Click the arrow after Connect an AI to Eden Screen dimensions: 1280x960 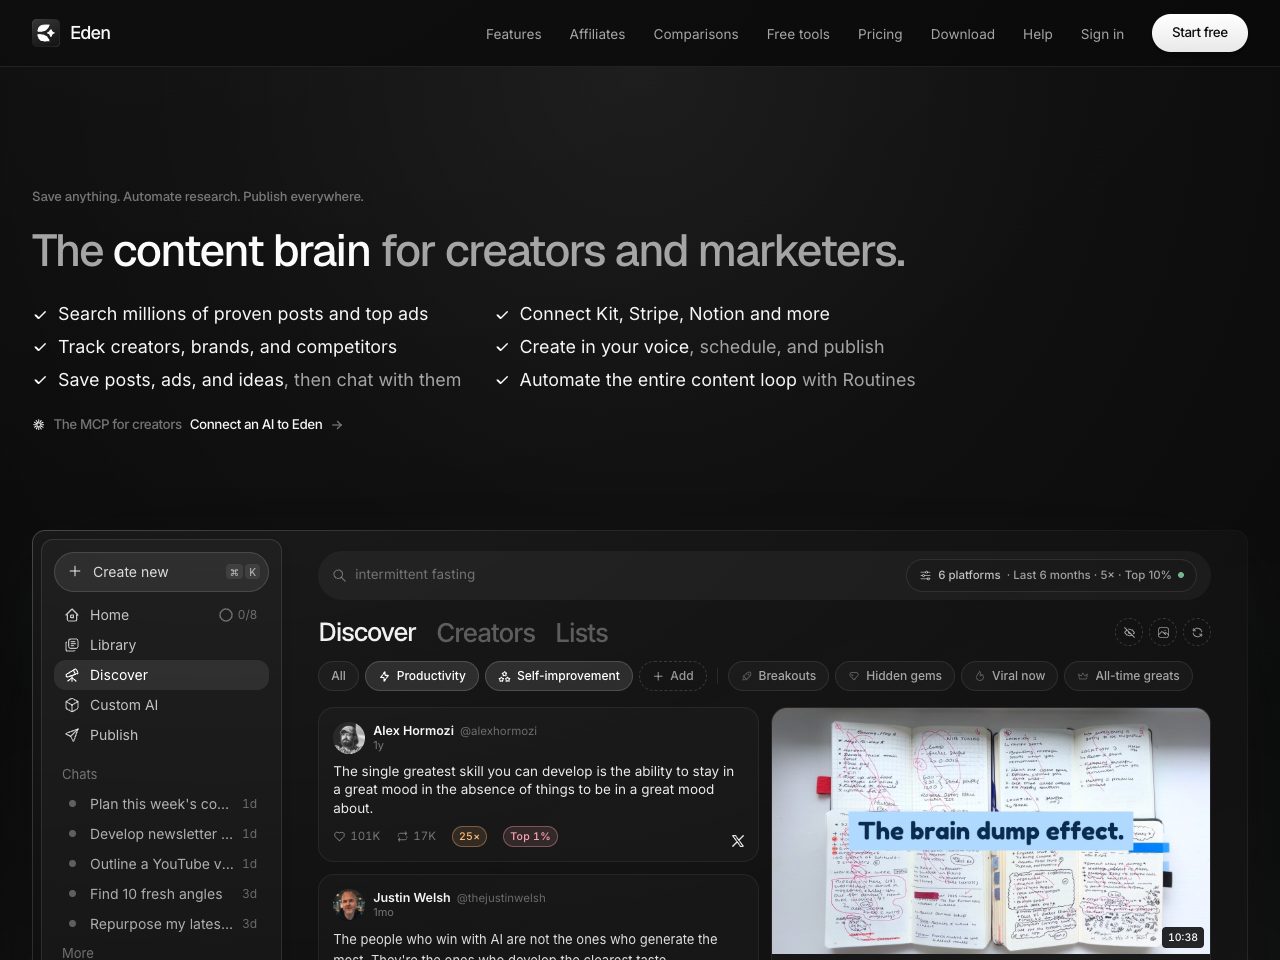click(337, 425)
